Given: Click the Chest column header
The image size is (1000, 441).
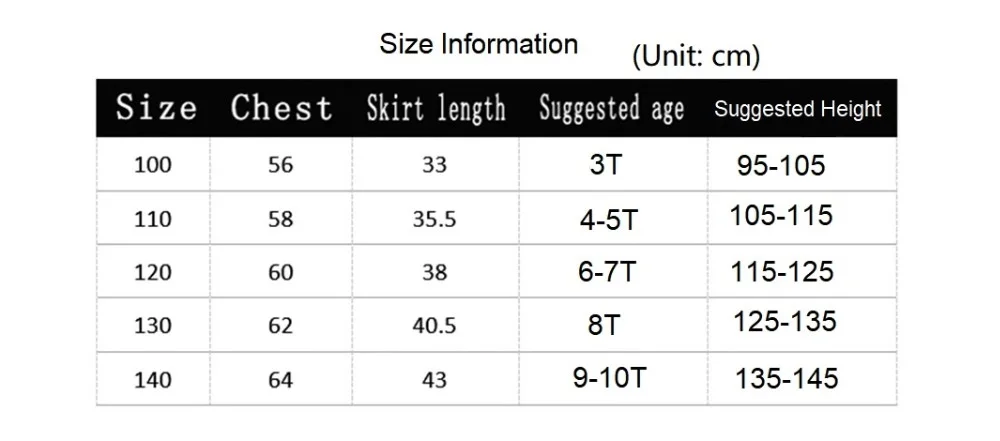Looking at the screenshot, I should click(x=281, y=107).
